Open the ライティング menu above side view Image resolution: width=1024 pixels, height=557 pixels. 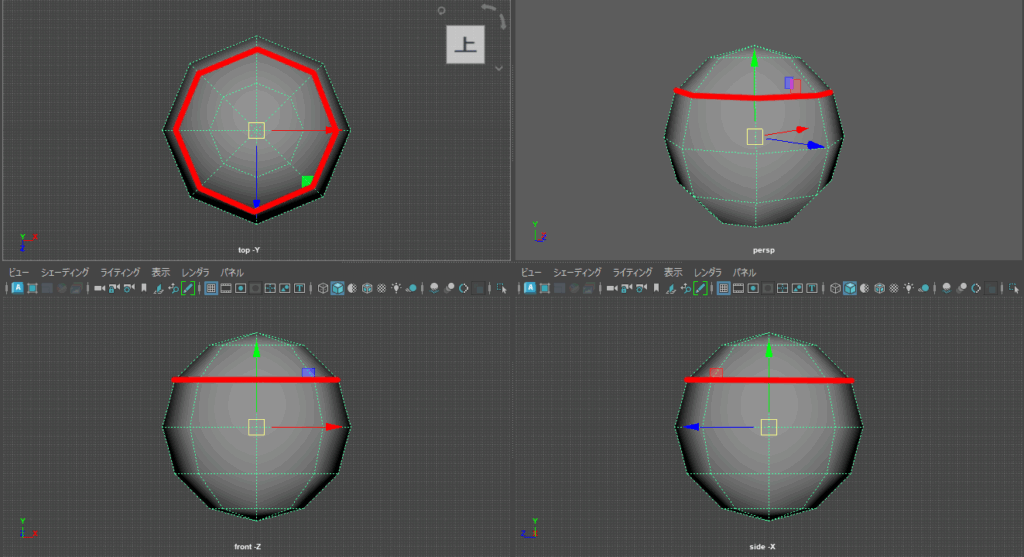(x=632, y=272)
